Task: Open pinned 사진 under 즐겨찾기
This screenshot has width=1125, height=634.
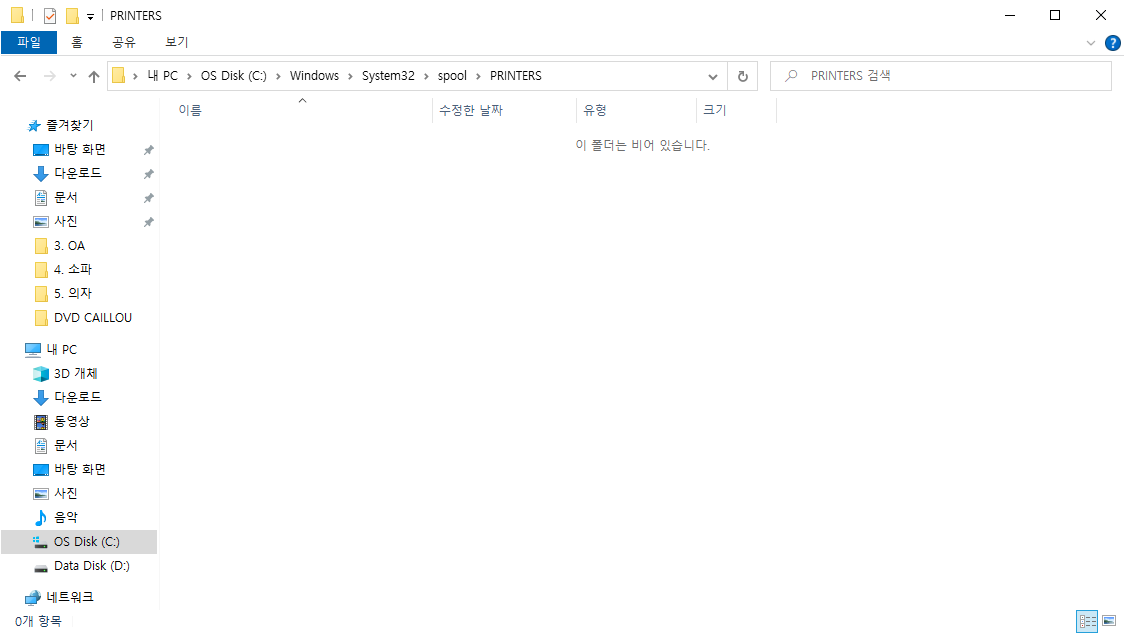Action: (x=65, y=222)
